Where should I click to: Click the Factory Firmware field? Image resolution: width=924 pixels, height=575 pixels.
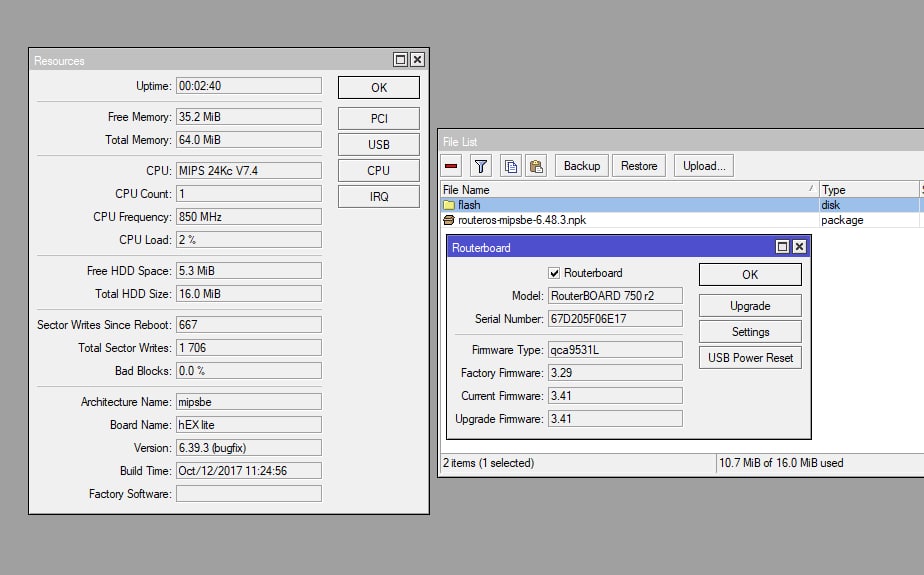tap(615, 373)
